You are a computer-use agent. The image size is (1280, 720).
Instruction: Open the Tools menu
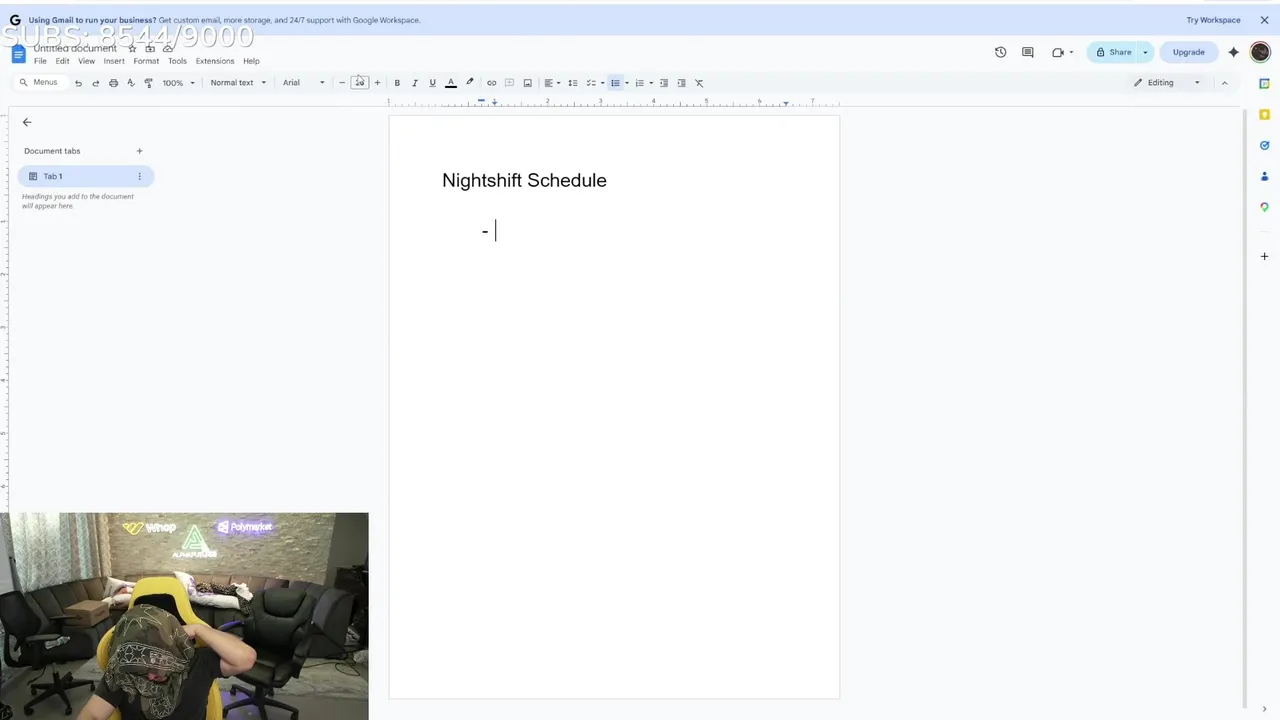tap(178, 61)
